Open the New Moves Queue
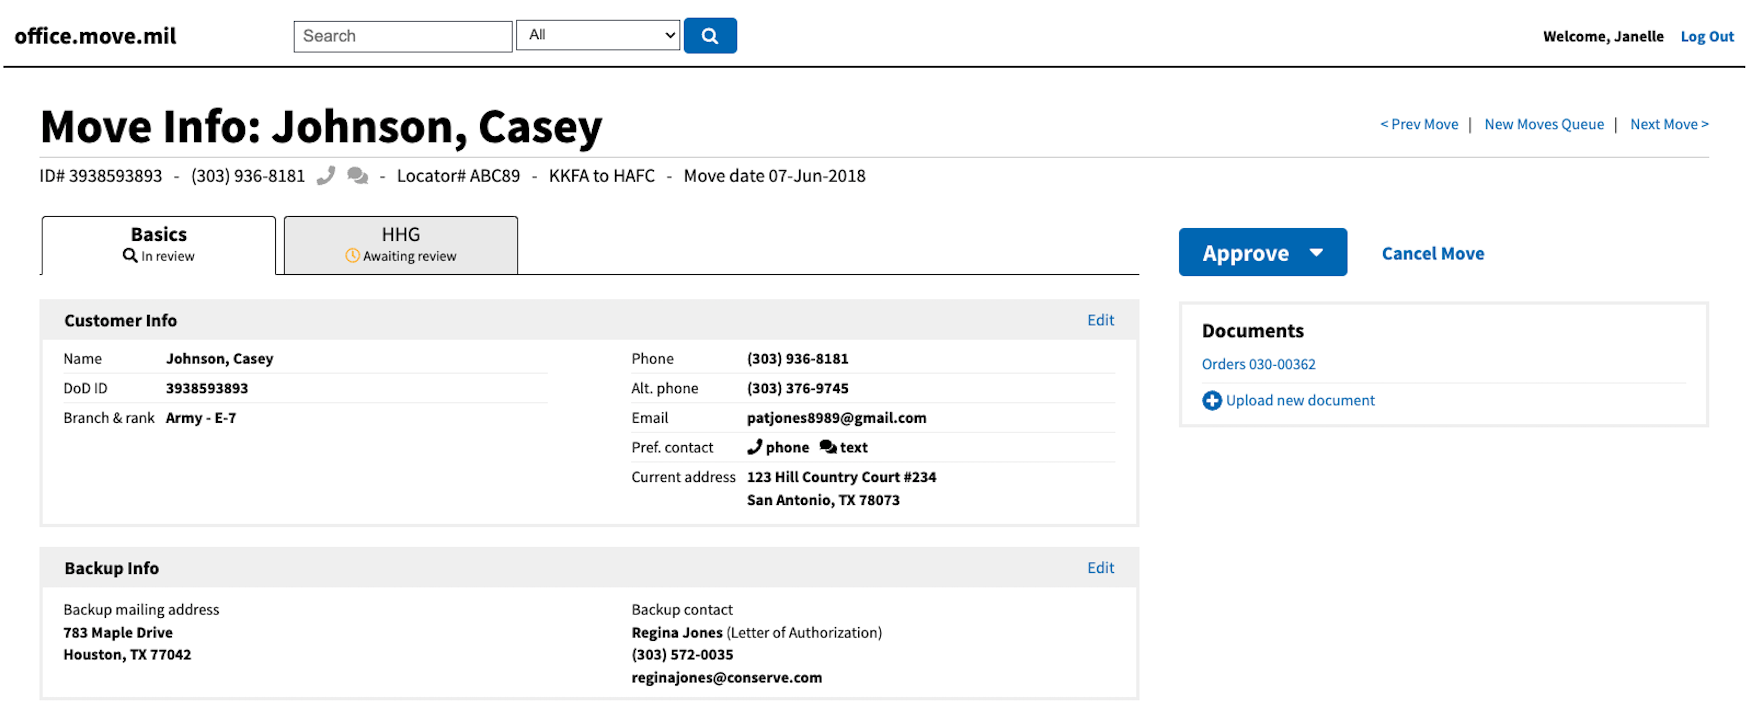This screenshot has height=714, width=1752. tap(1543, 124)
